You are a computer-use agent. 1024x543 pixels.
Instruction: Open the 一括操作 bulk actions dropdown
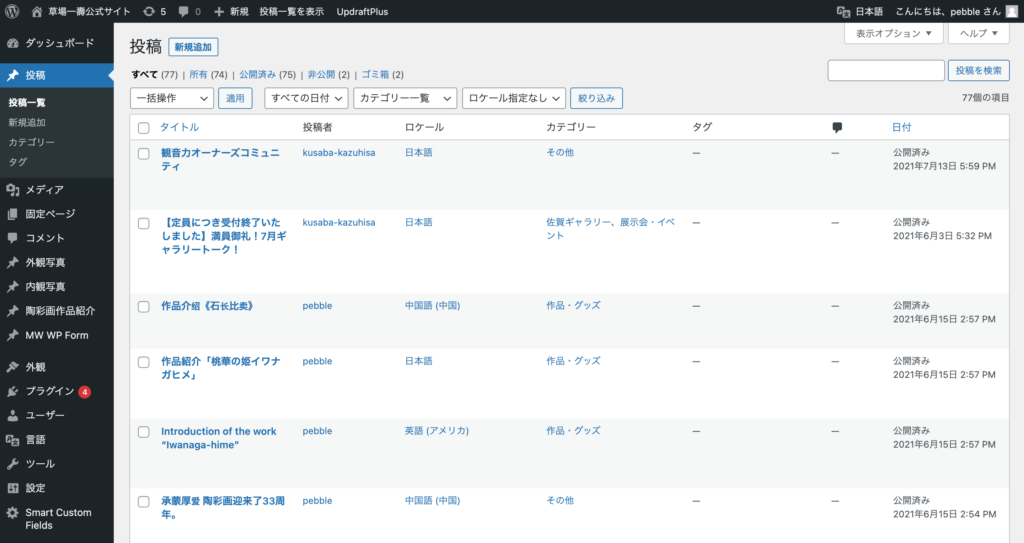click(x=171, y=98)
